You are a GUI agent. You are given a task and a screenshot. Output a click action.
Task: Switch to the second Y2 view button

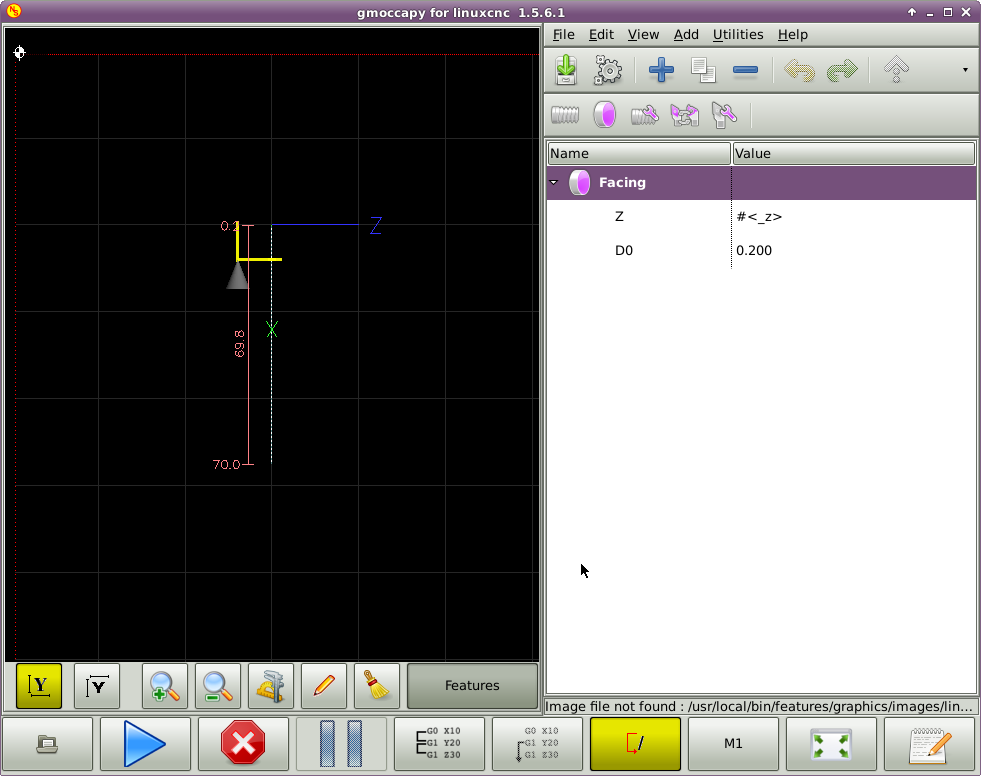(x=97, y=686)
